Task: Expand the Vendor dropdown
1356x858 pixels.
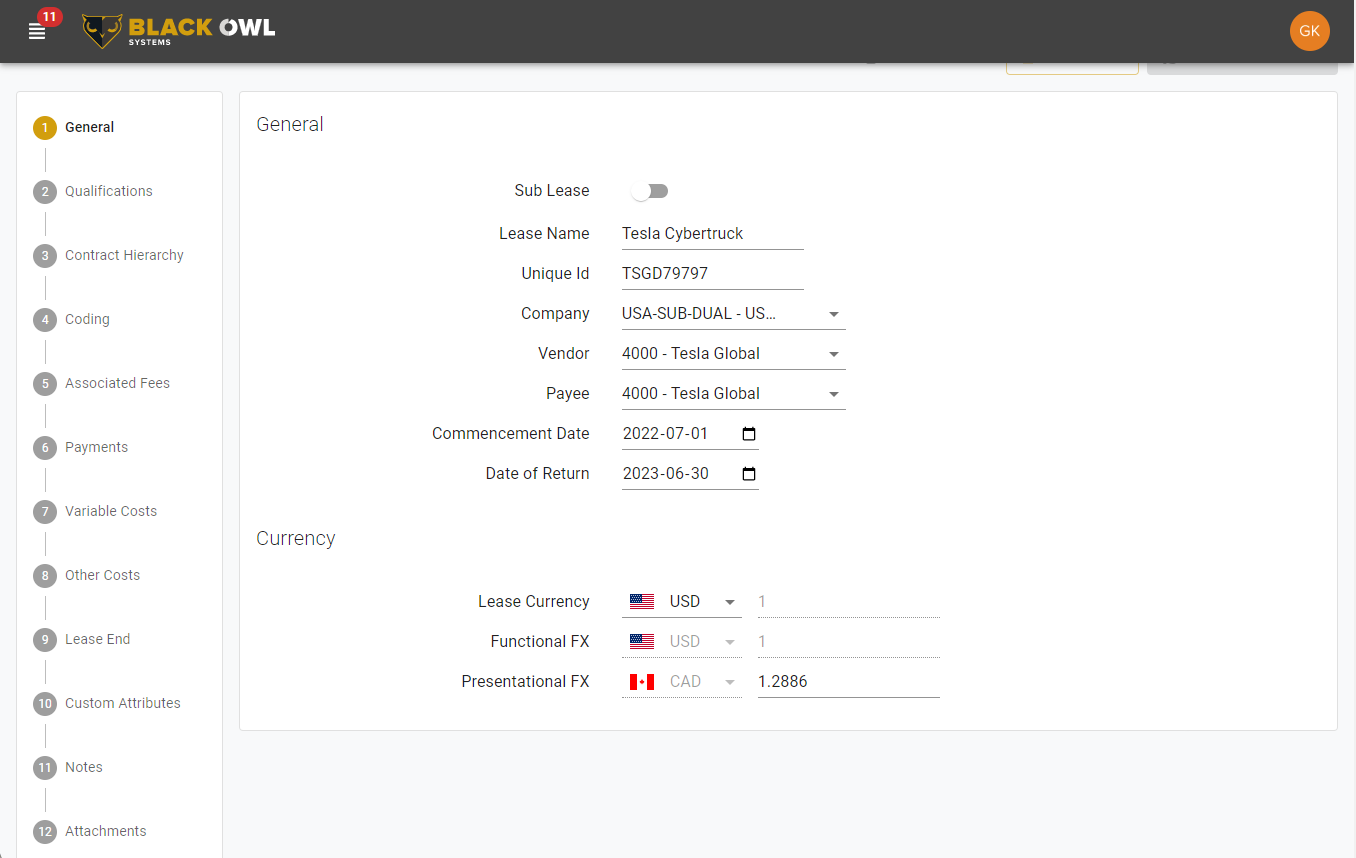Action: [x=834, y=352]
